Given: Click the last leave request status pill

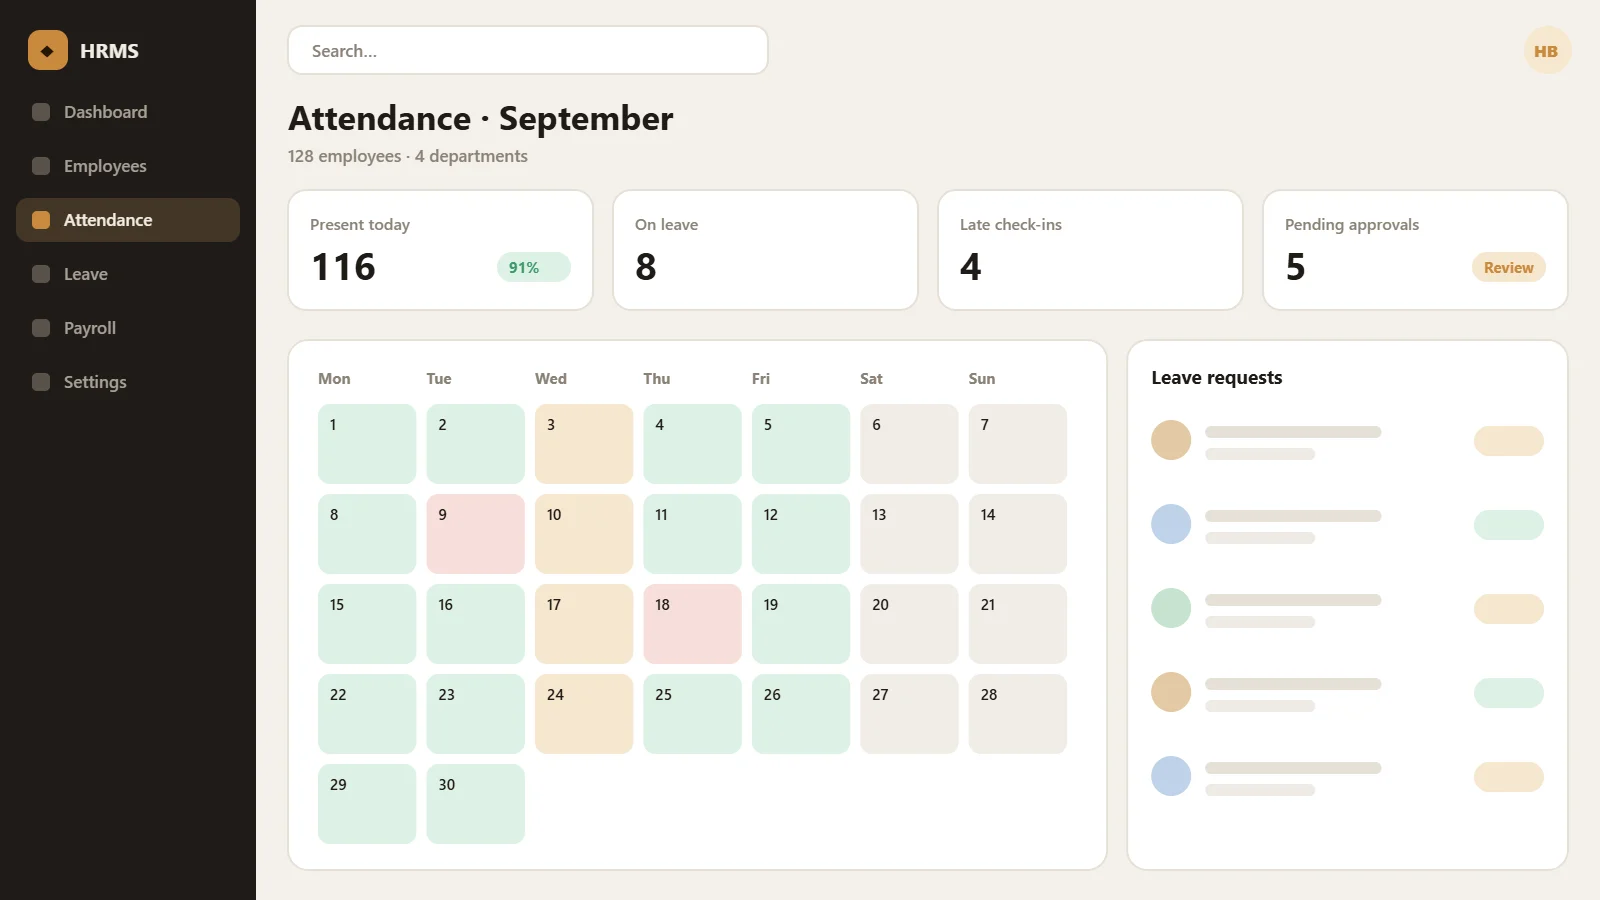Looking at the screenshot, I should pyautogui.click(x=1508, y=777).
